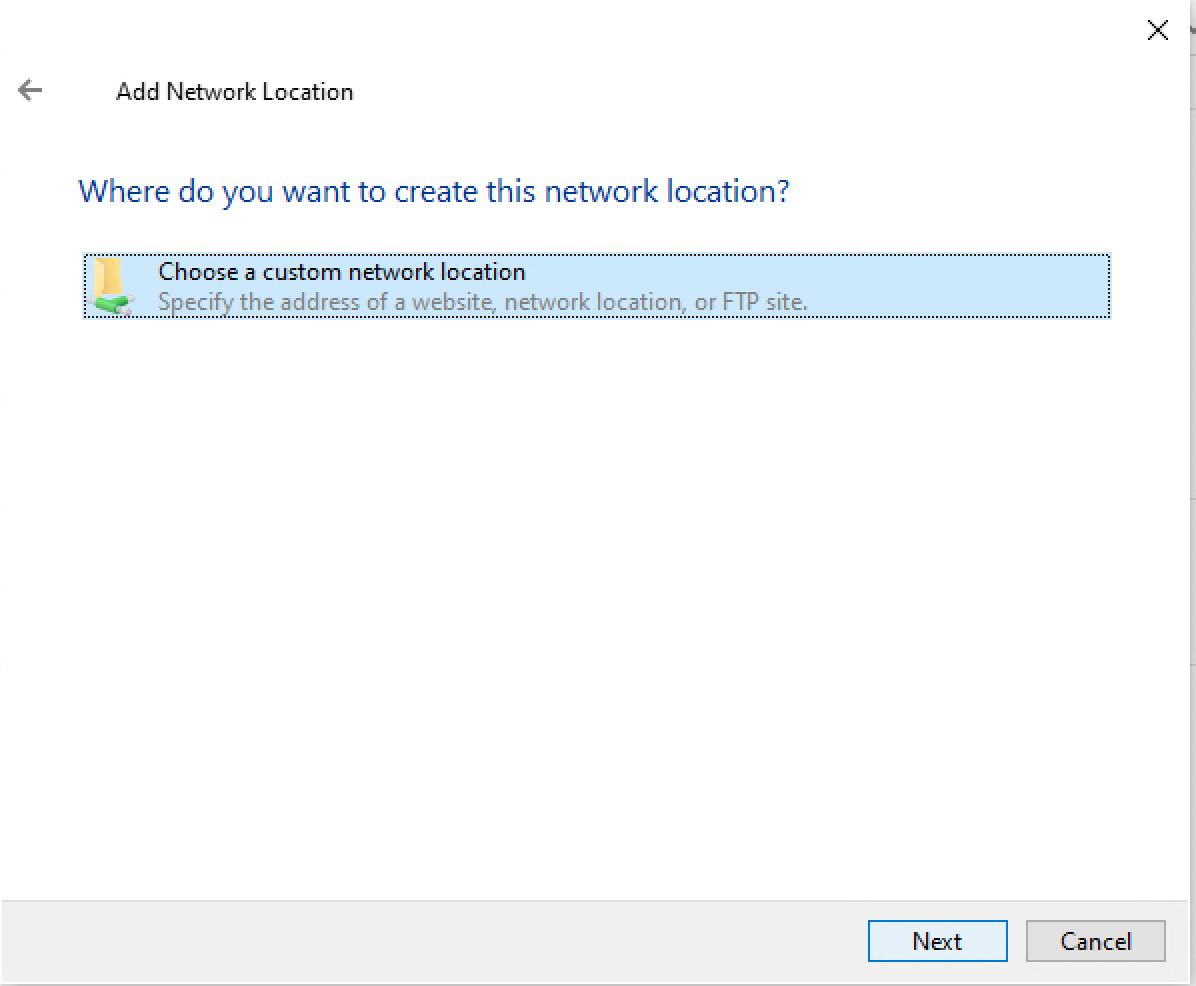Click blank area between back arrow and title

pyautogui.click(x=80, y=92)
